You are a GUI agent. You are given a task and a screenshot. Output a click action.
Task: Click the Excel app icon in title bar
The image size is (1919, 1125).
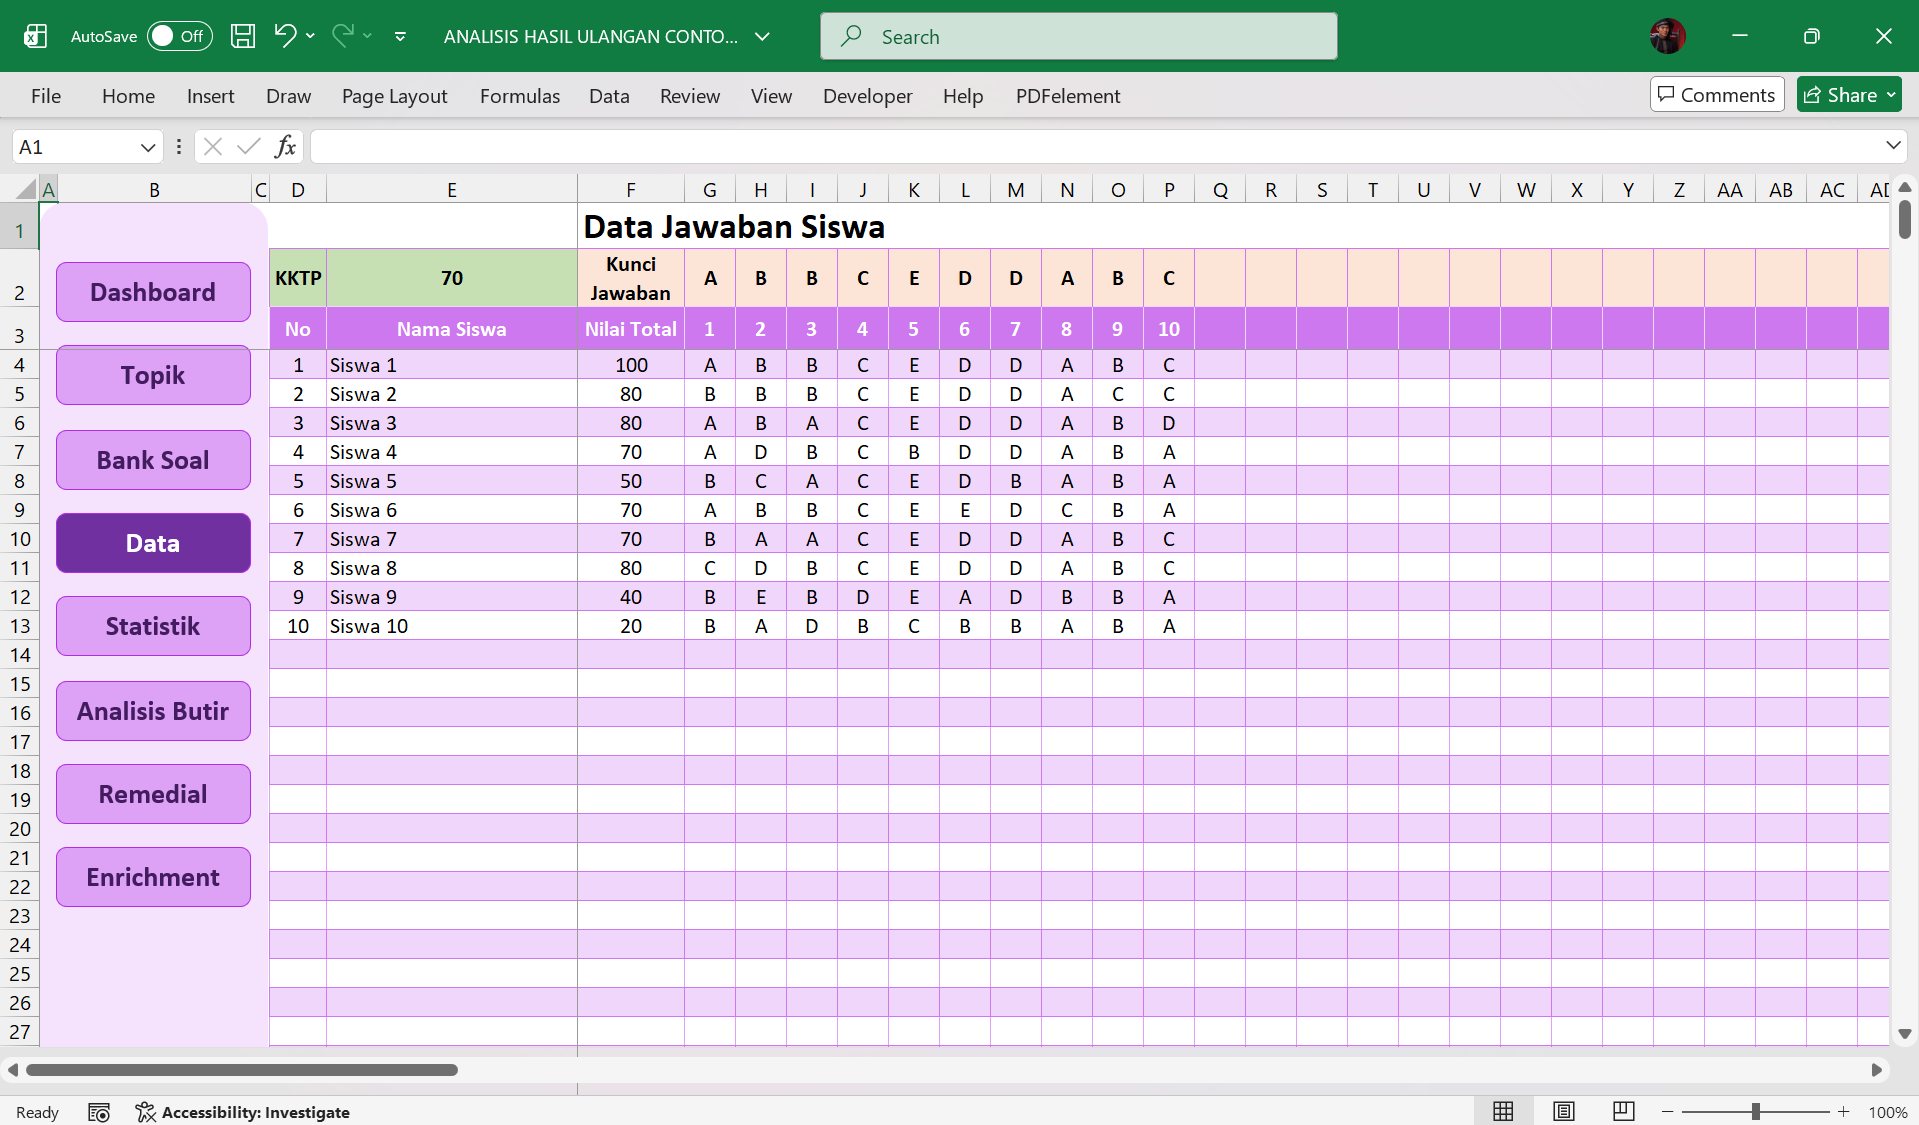[35, 36]
